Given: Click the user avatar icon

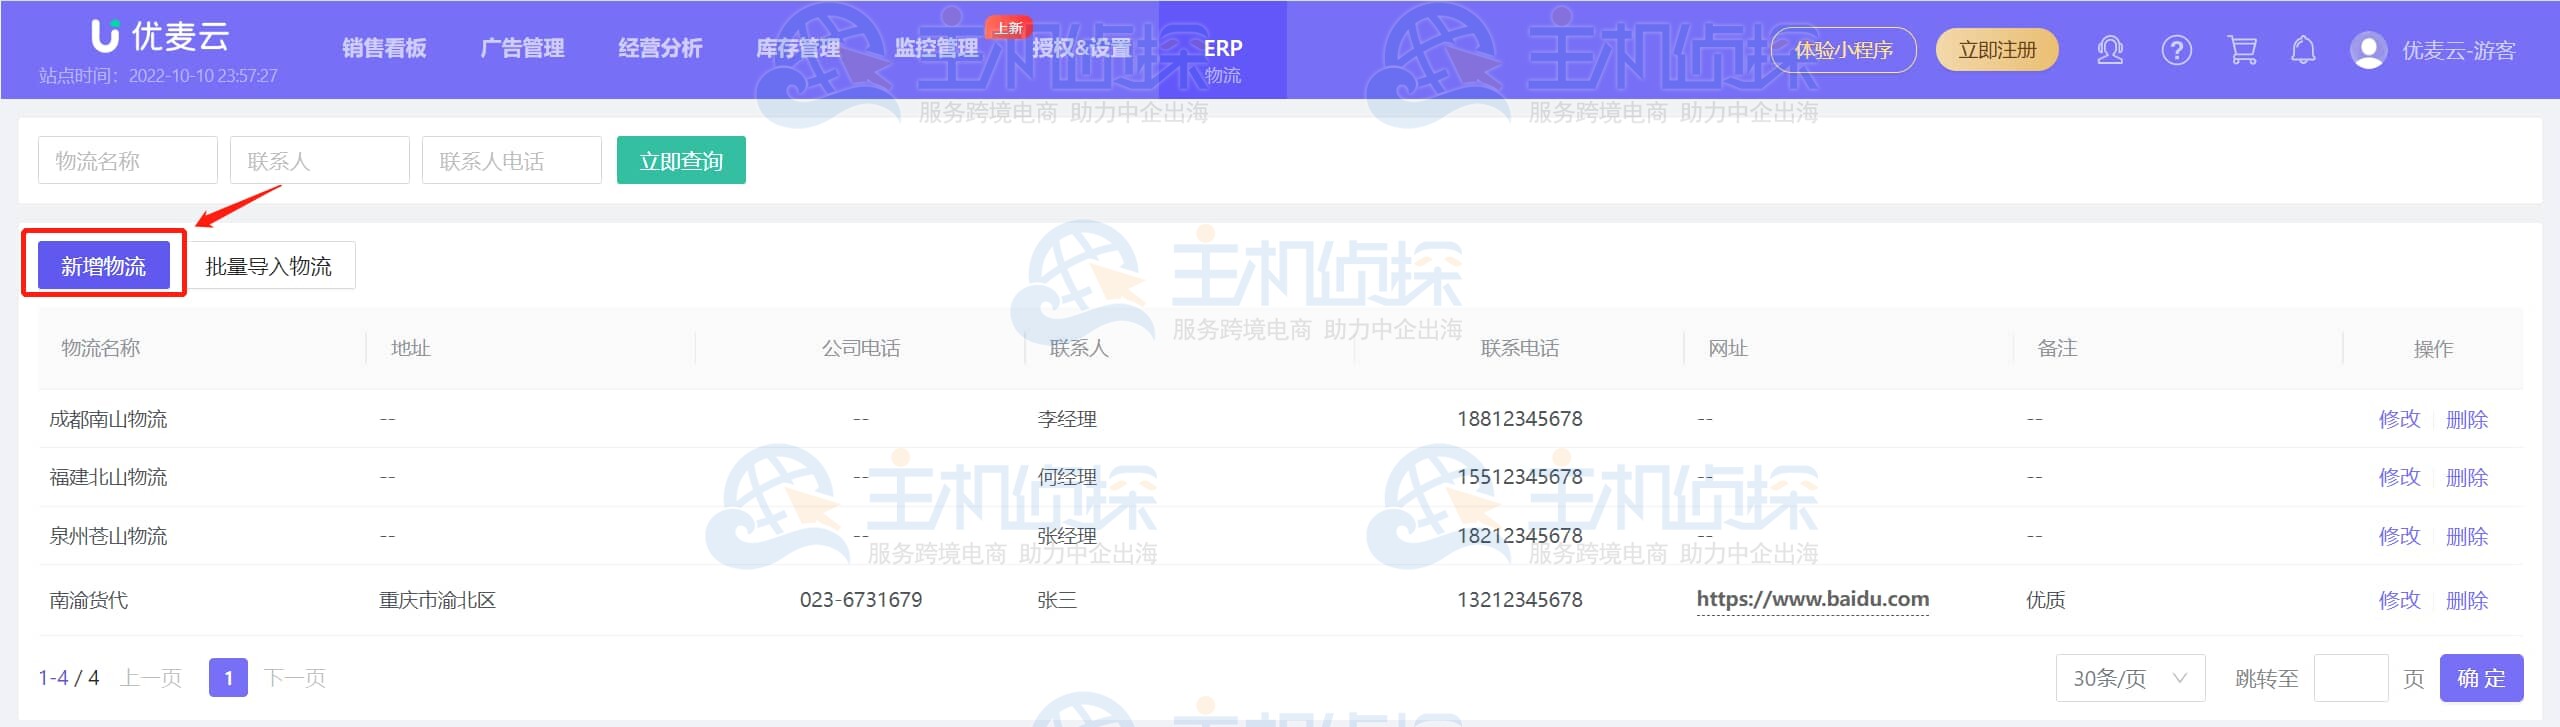Looking at the screenshot, I should click(2369, 50).
